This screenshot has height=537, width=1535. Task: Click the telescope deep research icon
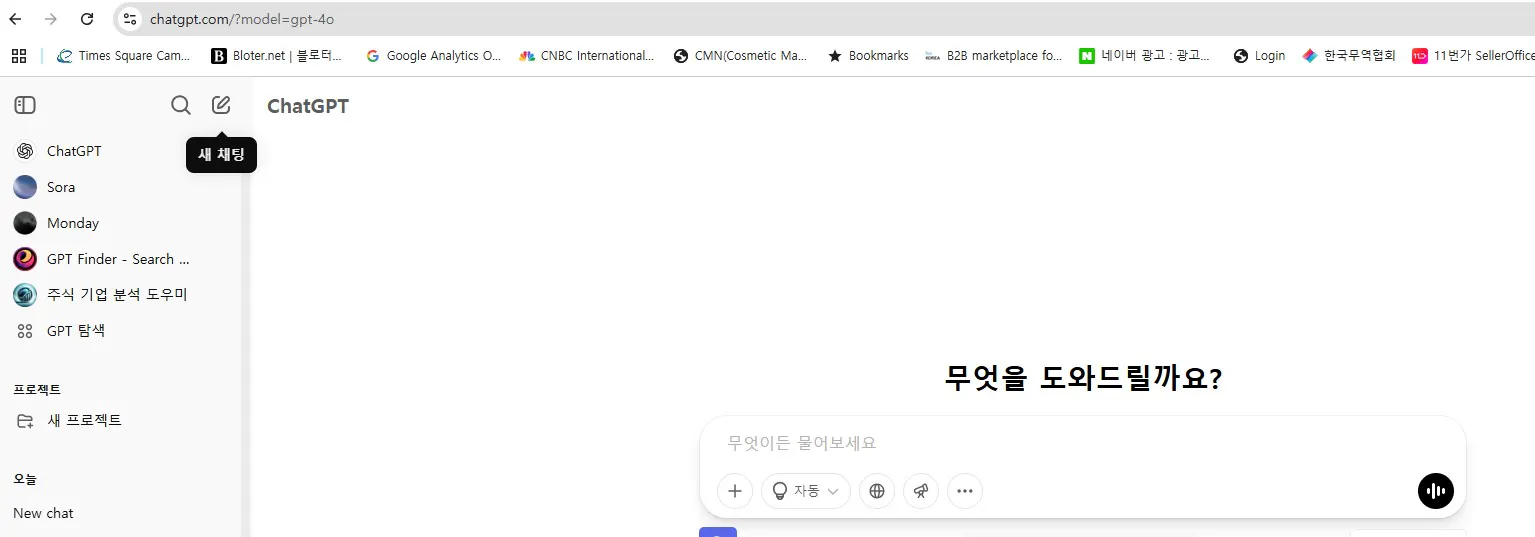pos(921,491)
